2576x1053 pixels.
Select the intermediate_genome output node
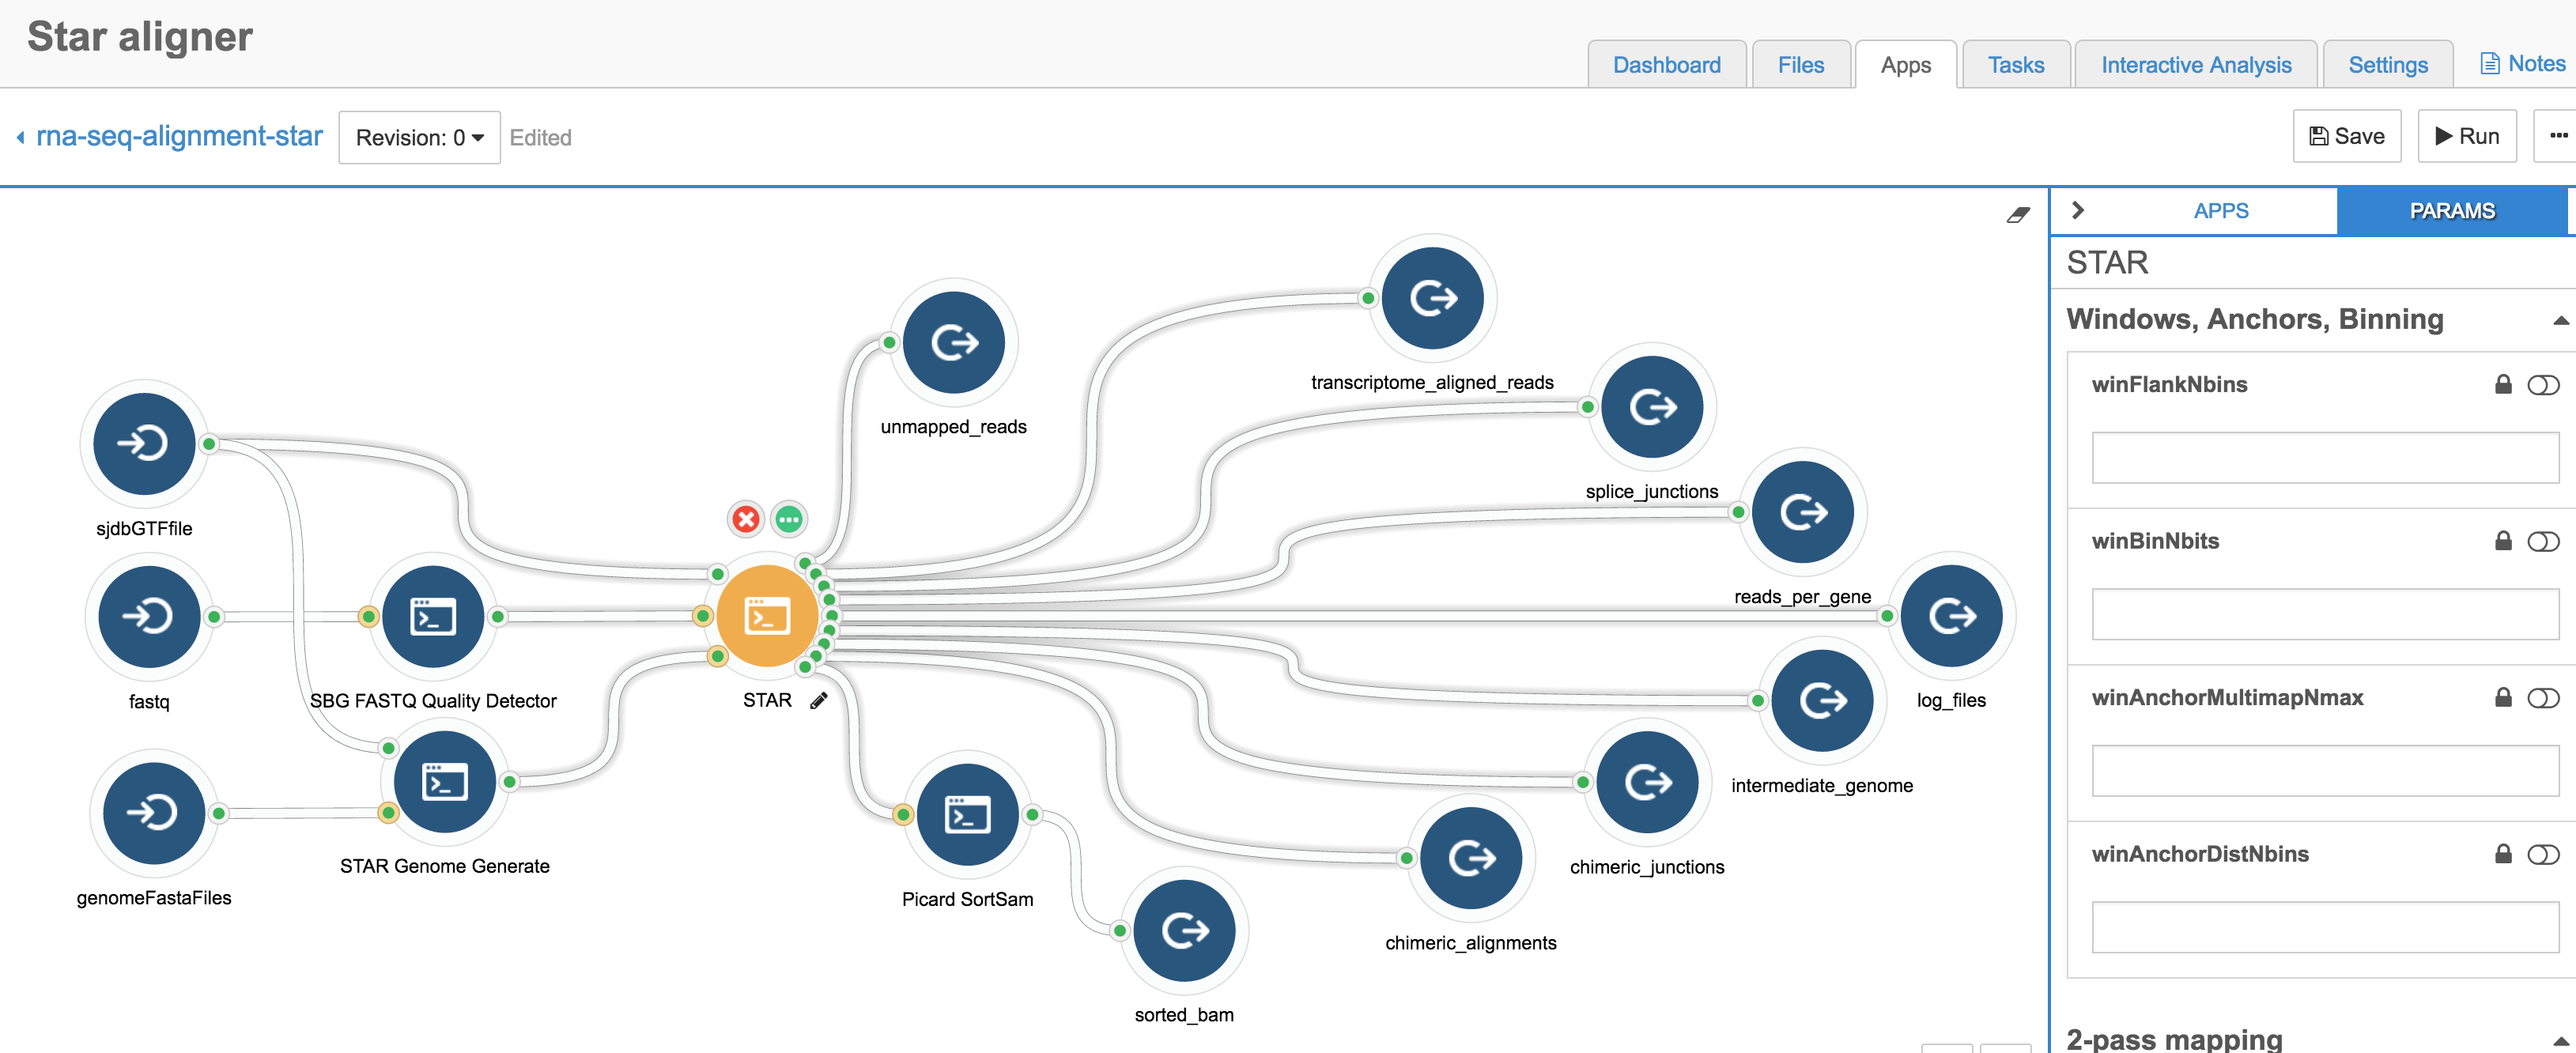click(1822, 700)
